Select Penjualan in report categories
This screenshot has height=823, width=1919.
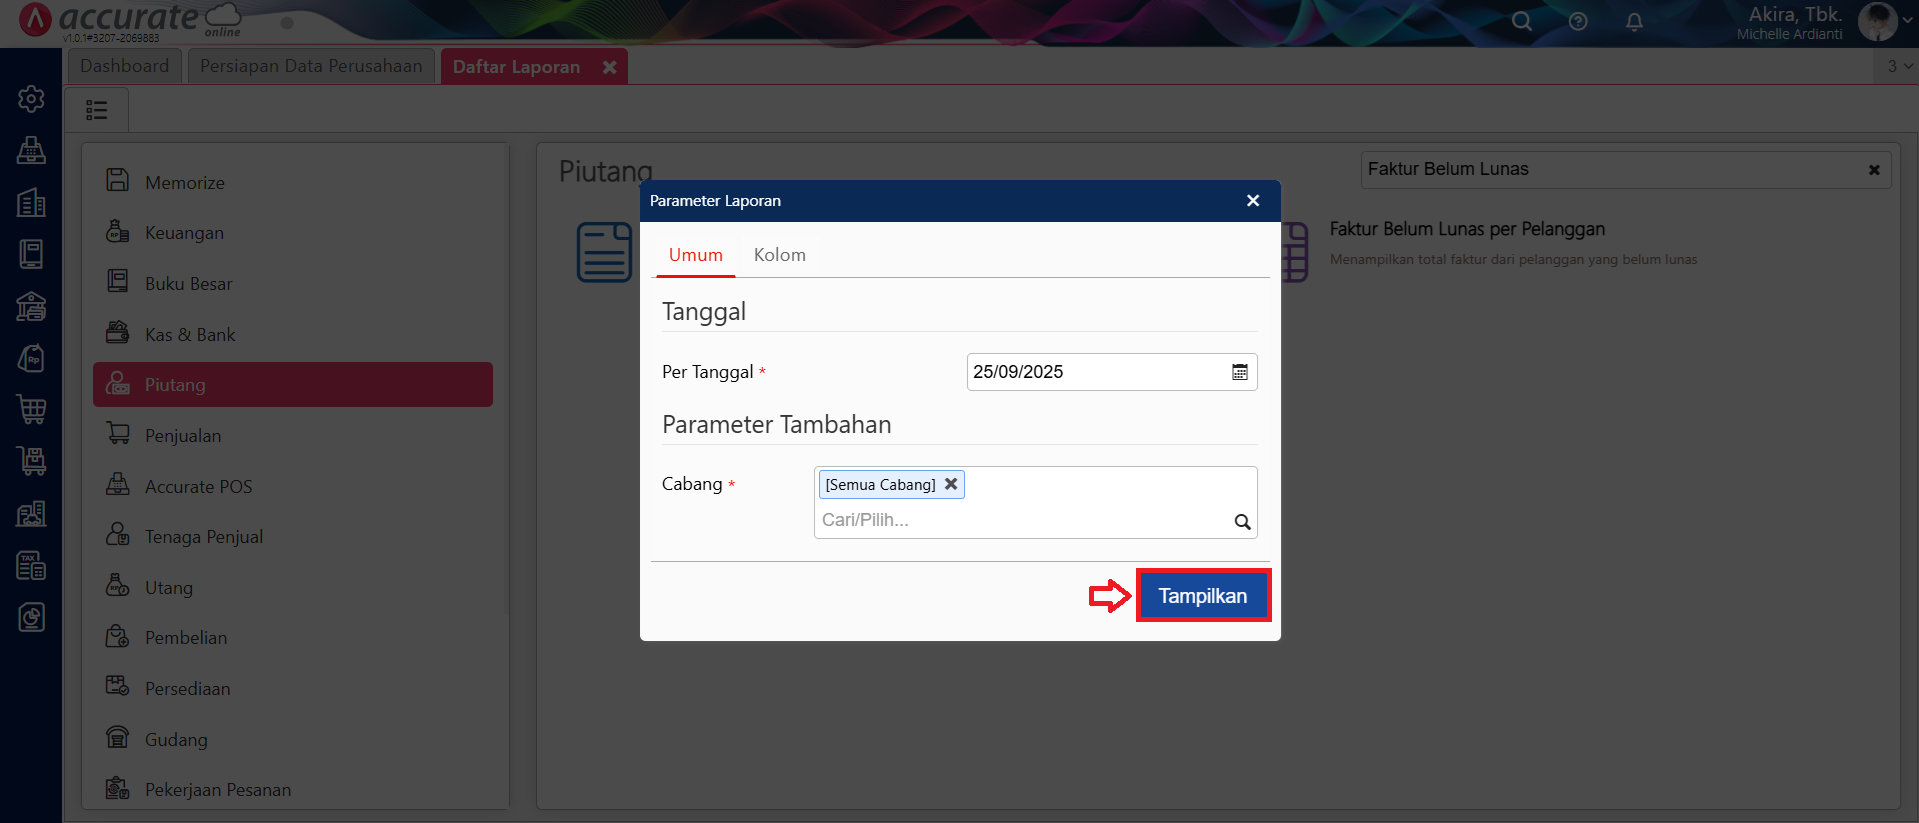coord(183,436)
